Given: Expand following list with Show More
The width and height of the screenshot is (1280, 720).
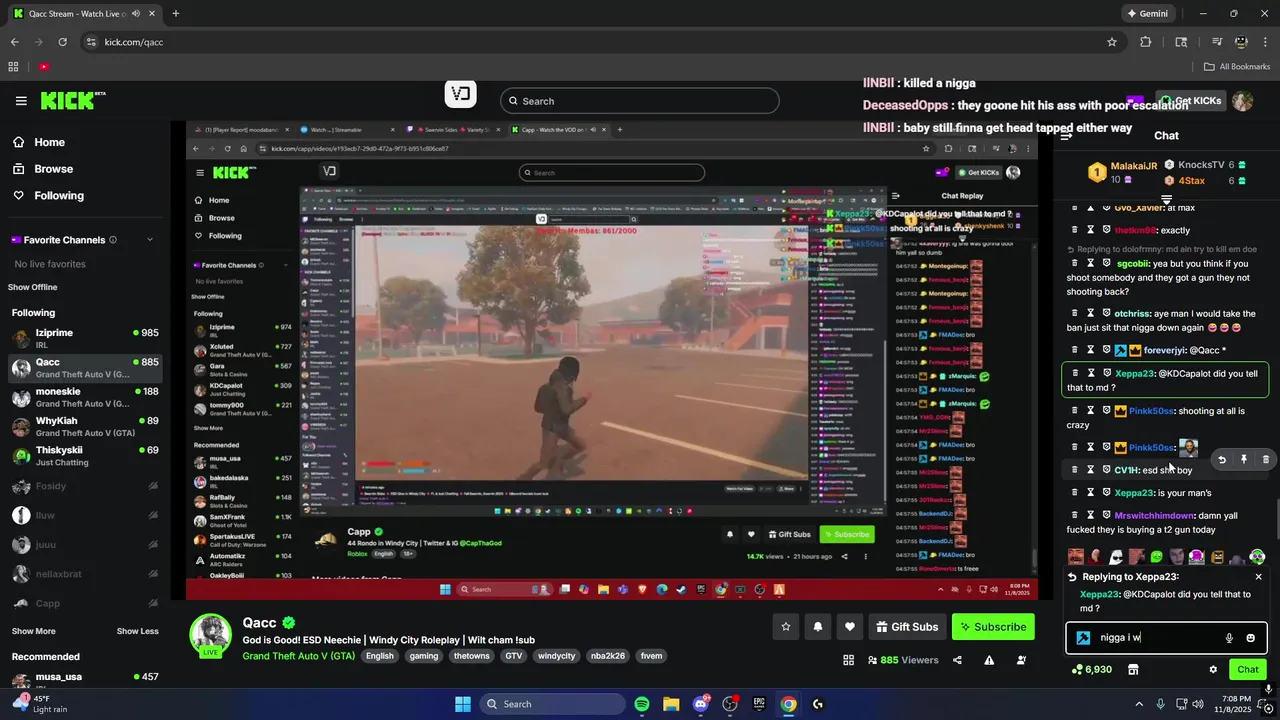Looking at the screenshot, I should [33, 631].
